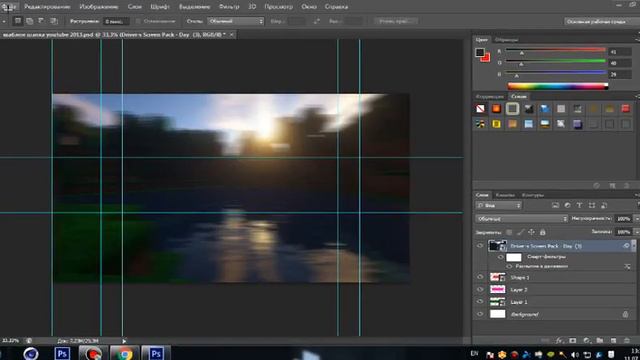The height and width of the screenshot is (360, 640).
Task: Apply the orange square style preset
Action: click(496, 109)
